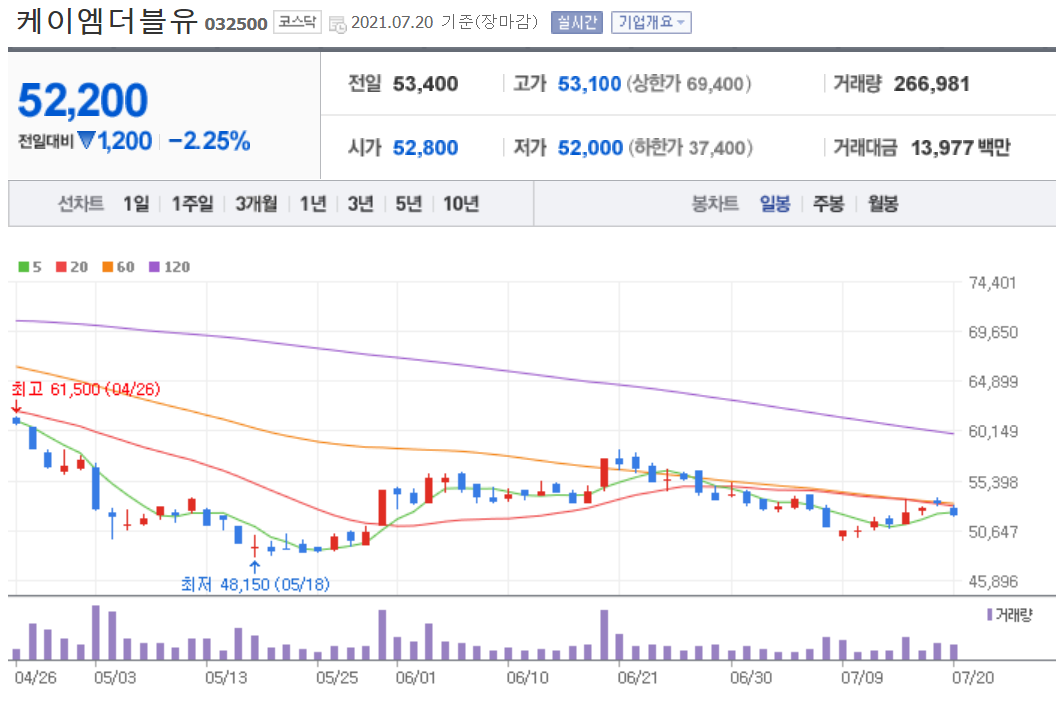Viewport: 1056px width, 704px height.
Task: Click the green 5-day moving average swatch
Action: (x=24, y=267)
